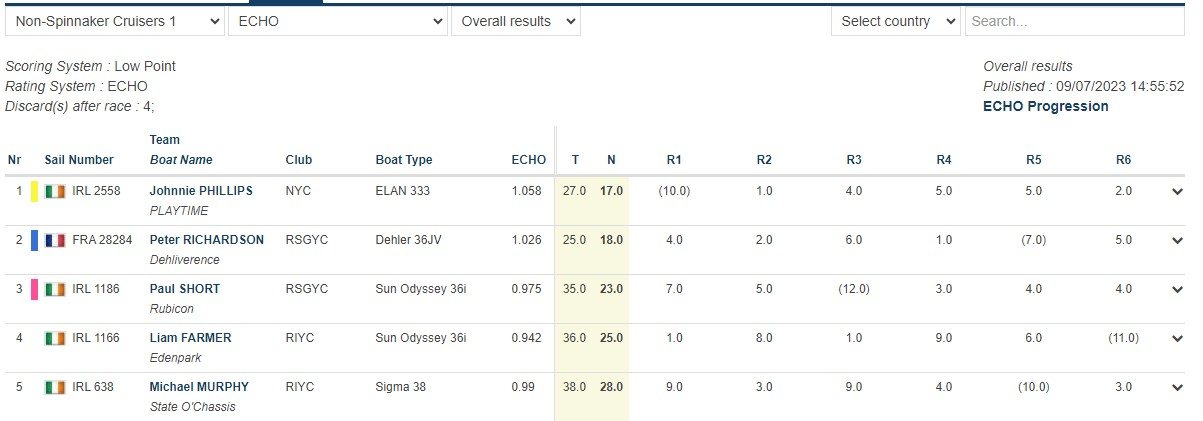Expand Peter RICHARDSON row details chevron
The height and width of the screenshot is (421, 1203).
coord(1177,241)
